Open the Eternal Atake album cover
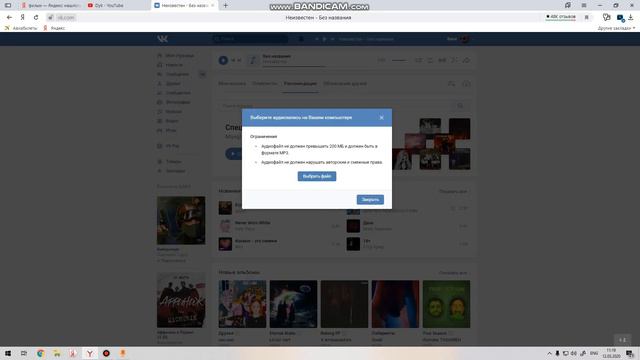640x360 pixels. pyautogui.click(x=293, y=304)
